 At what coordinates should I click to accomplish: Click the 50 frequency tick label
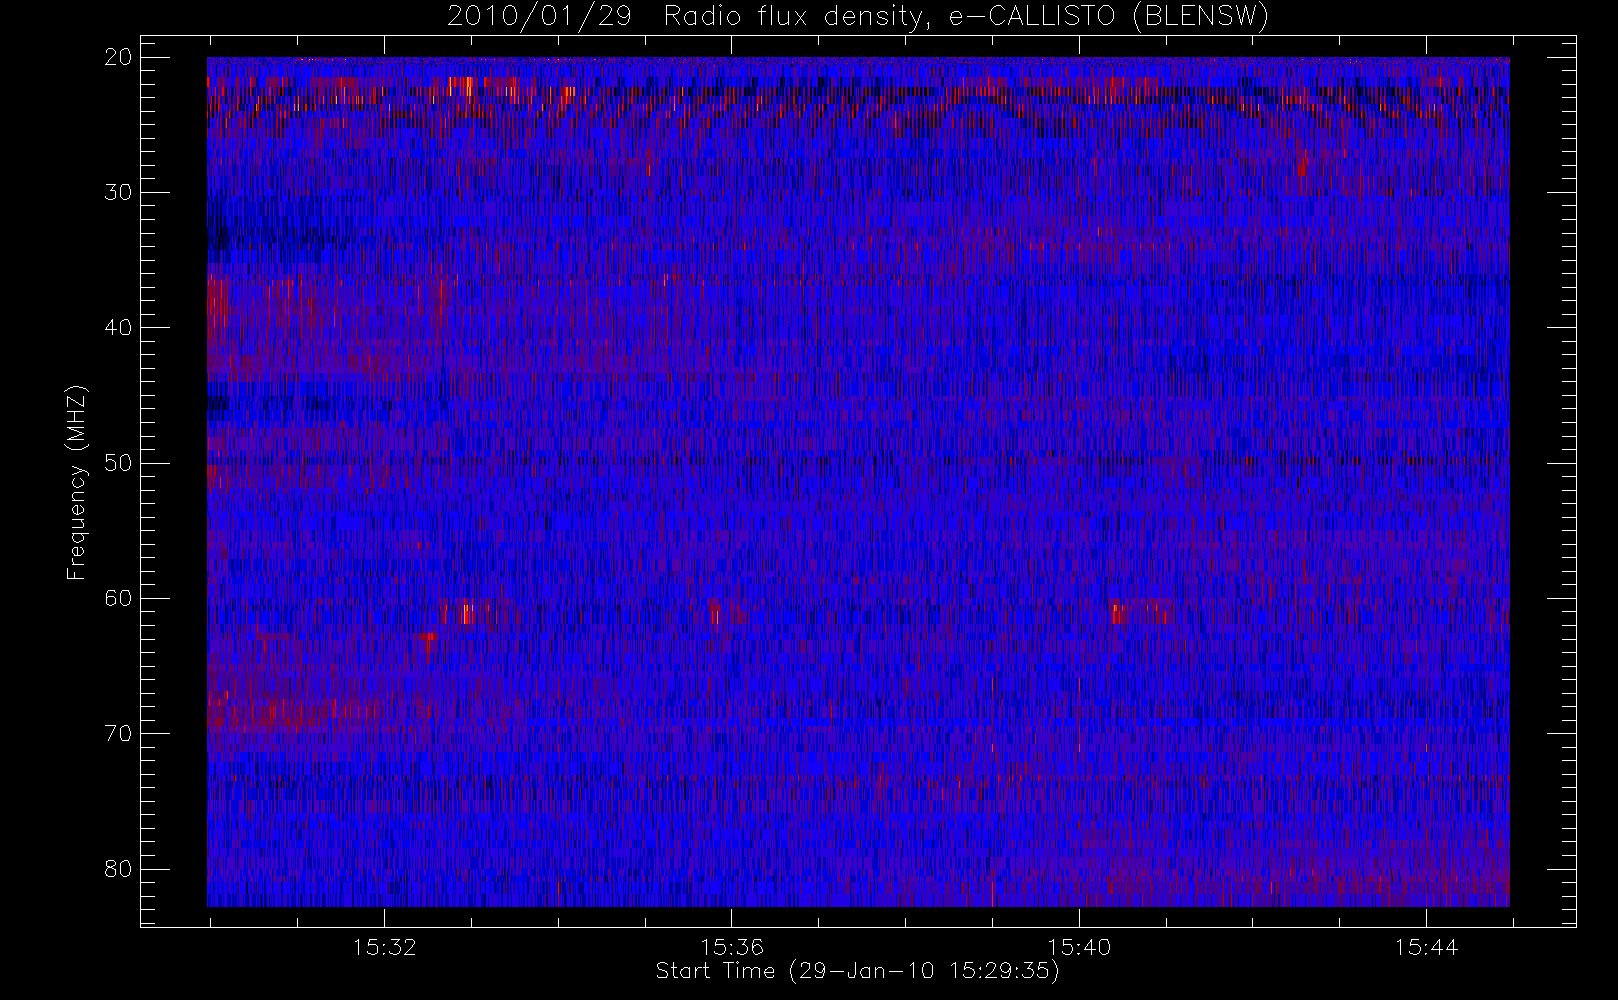tap(118, 463)
